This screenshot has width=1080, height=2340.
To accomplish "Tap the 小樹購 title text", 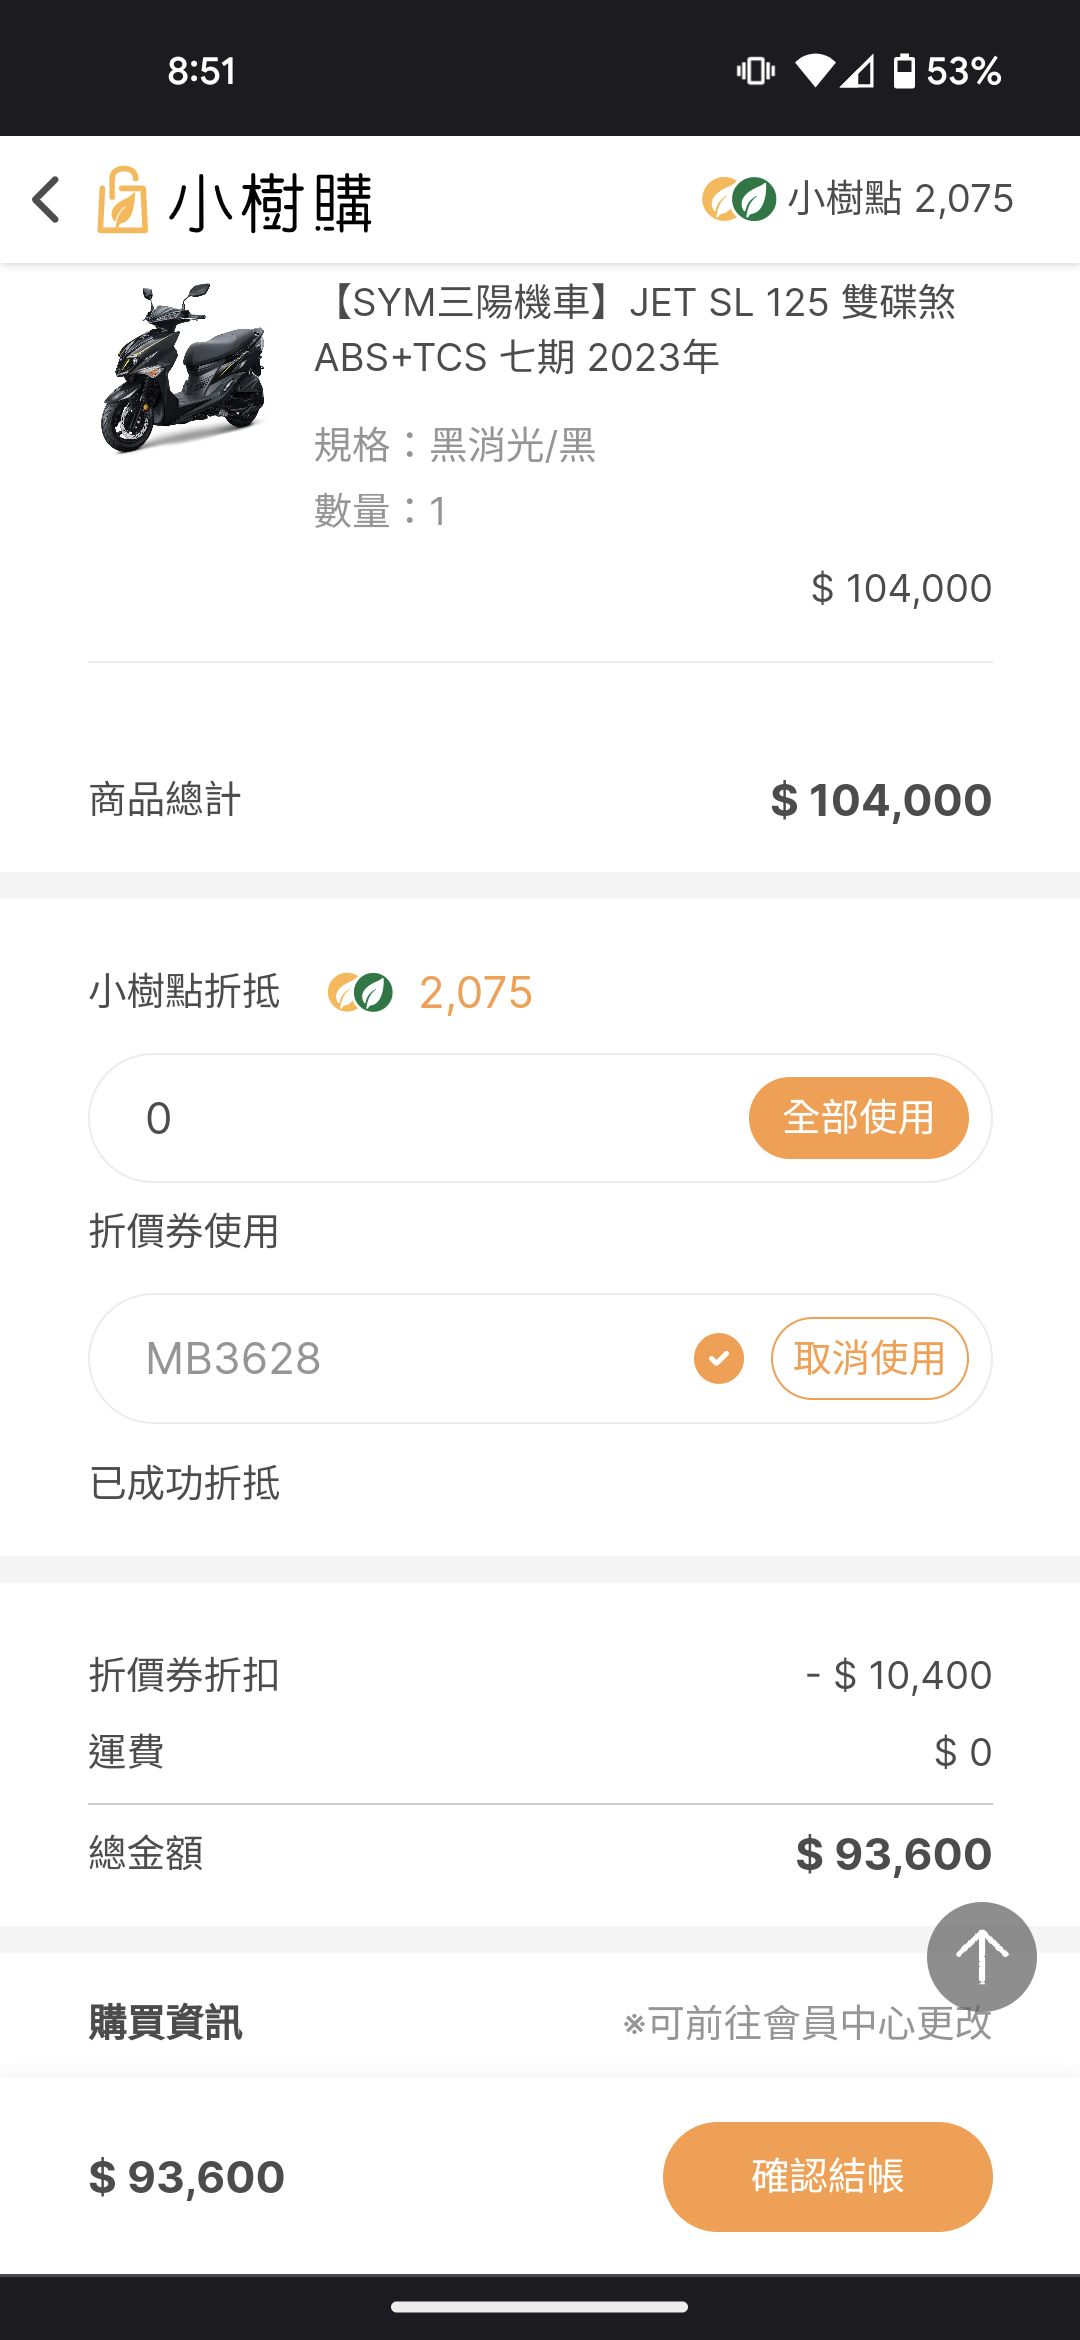I will [270, 202].
